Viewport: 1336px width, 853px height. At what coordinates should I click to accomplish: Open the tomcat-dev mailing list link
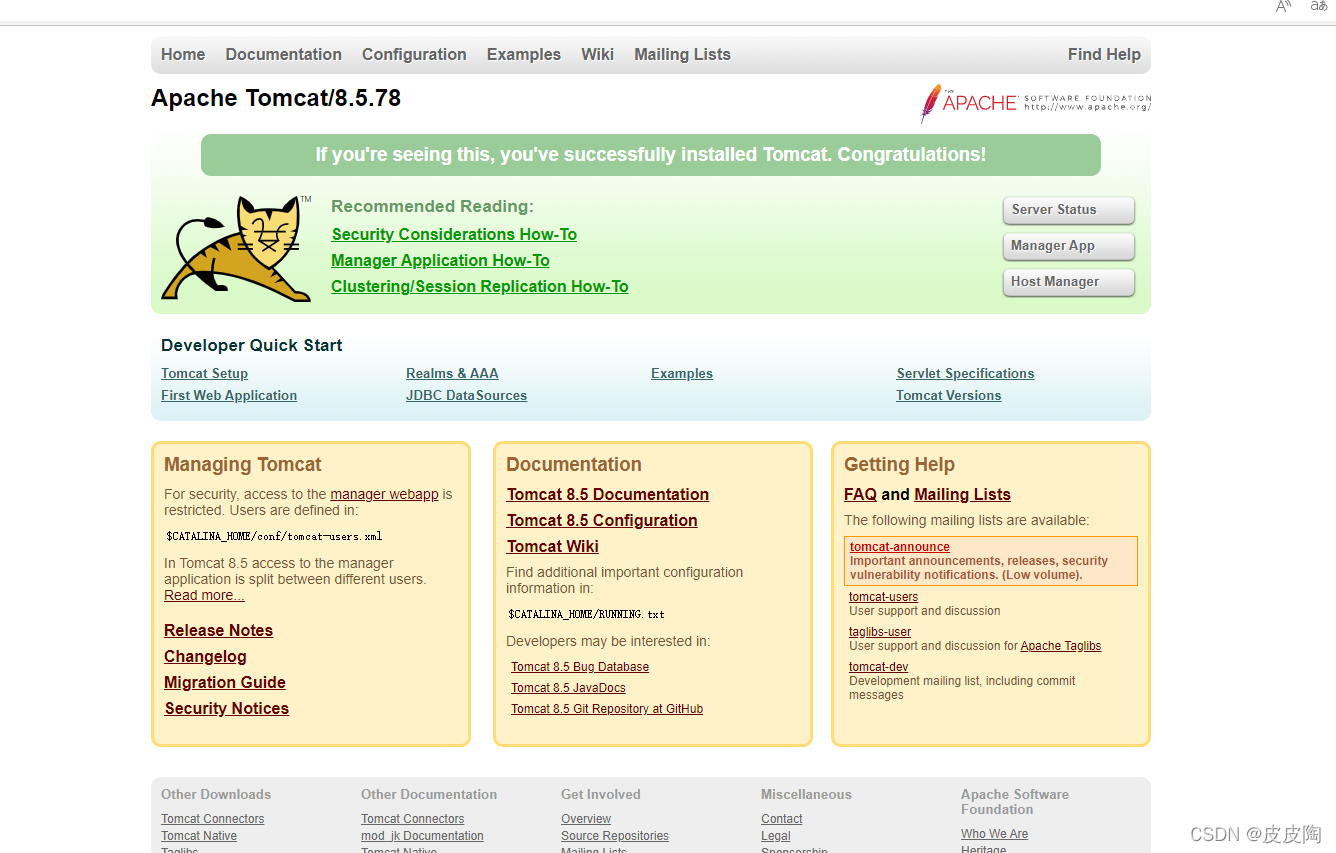click(x=879, y=667)
